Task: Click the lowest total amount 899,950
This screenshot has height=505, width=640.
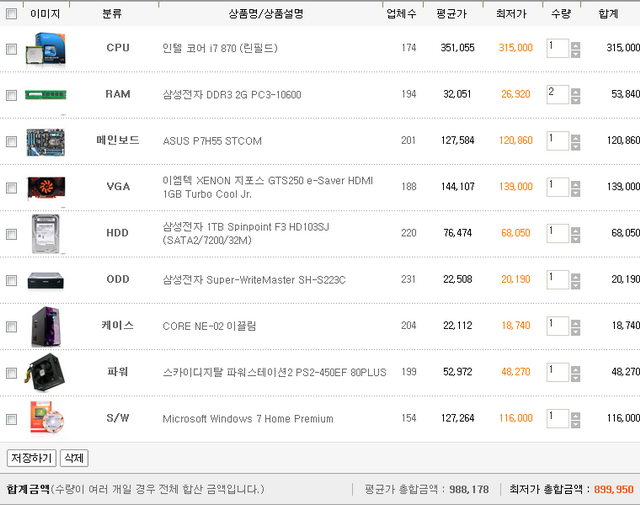Action: coord(613,489)
